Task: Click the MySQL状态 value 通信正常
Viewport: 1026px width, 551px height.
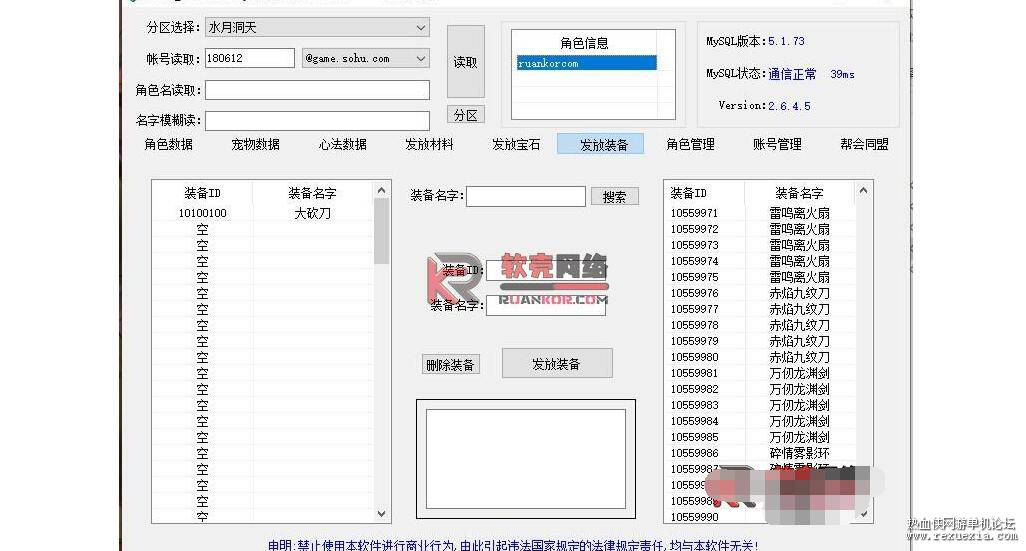Action: tap(792, 74)
